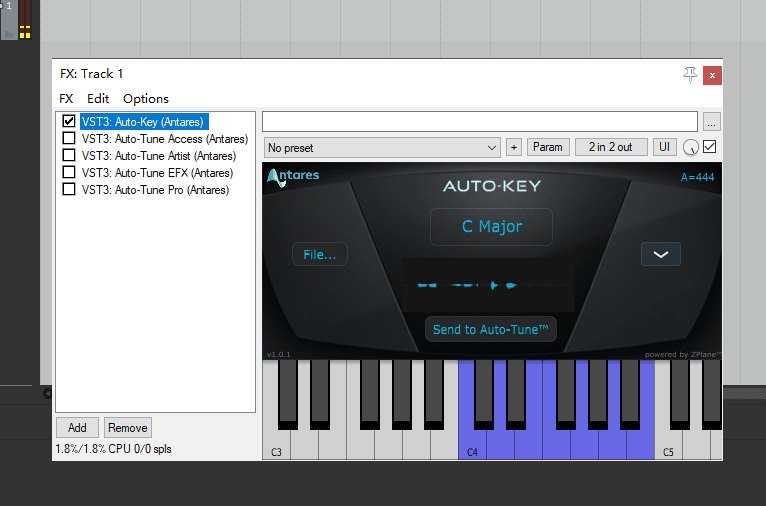The width and height of the screenshot is (766, 506).
Task: Select VST3: Auto-Tune EFX (Antares) entry
Action: pyautogui.click(x=157, y=173)
